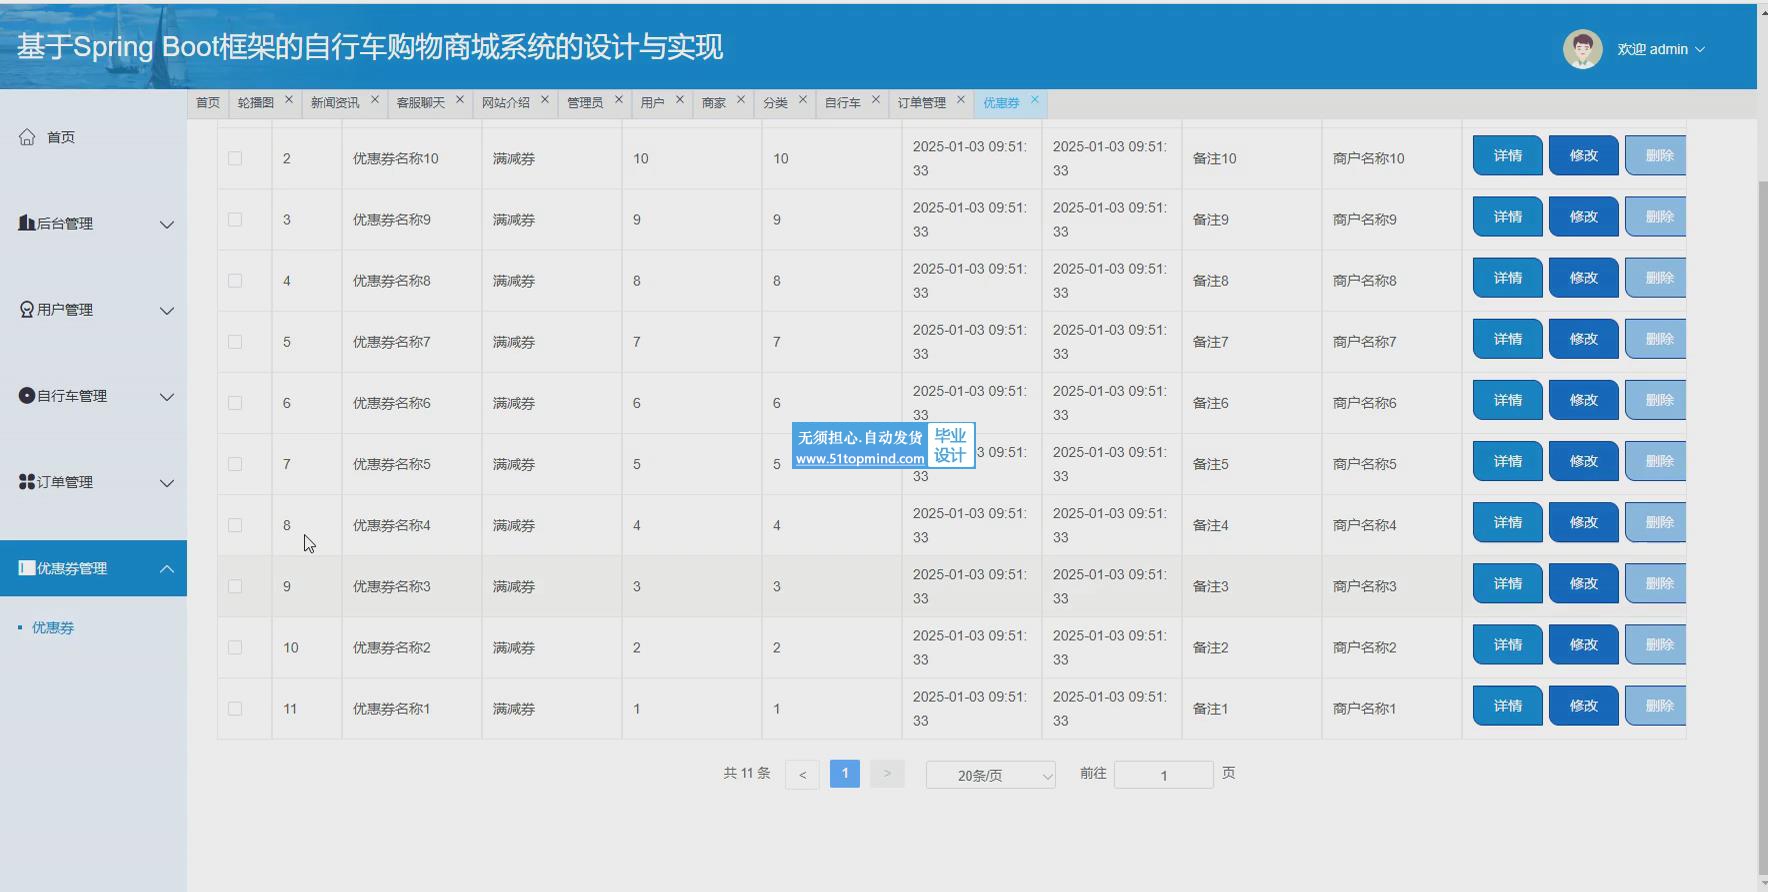Click the 前往 page number input field
1768x892 pixels.
pos(1163,775)
